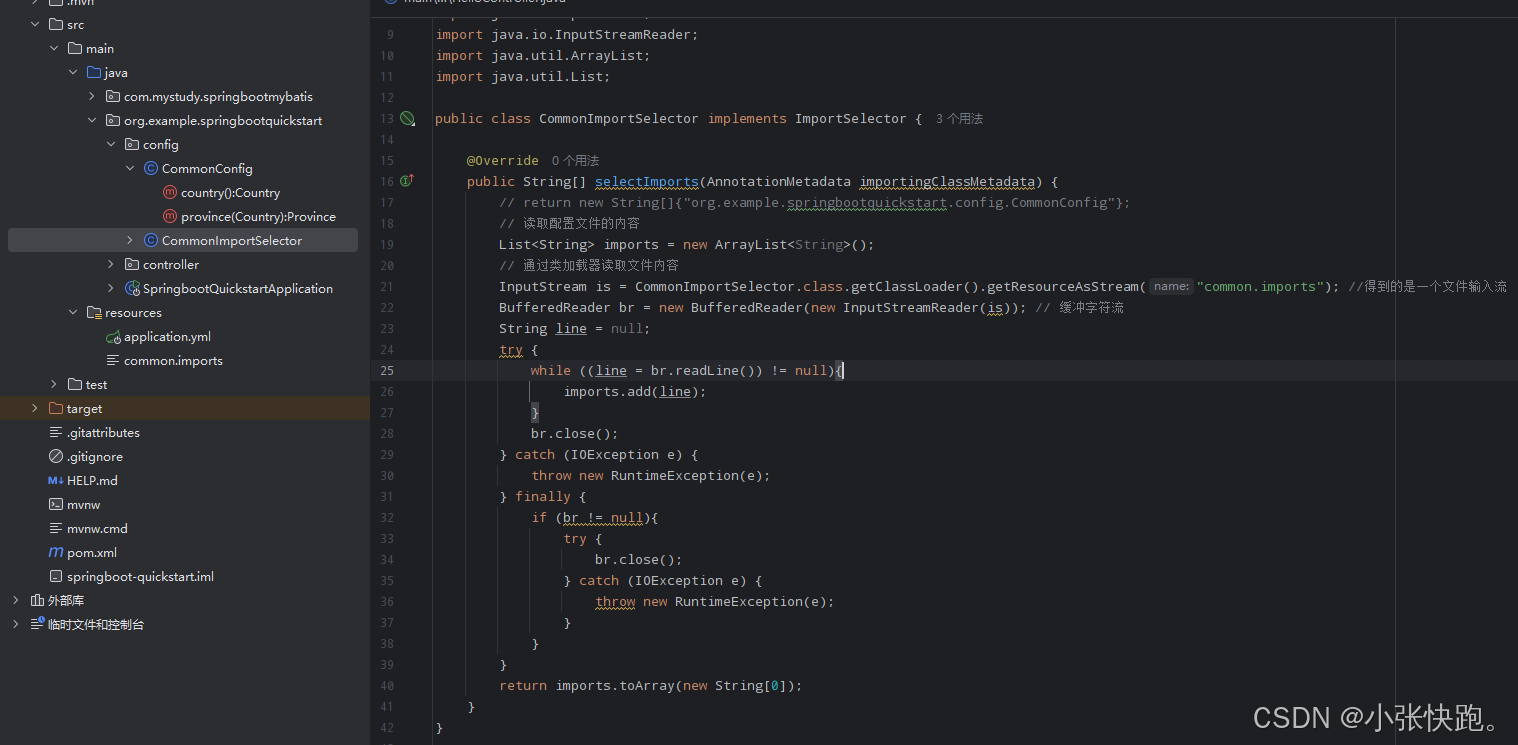Click the CommonImportSelector class icon in tree

click(151, 241)
